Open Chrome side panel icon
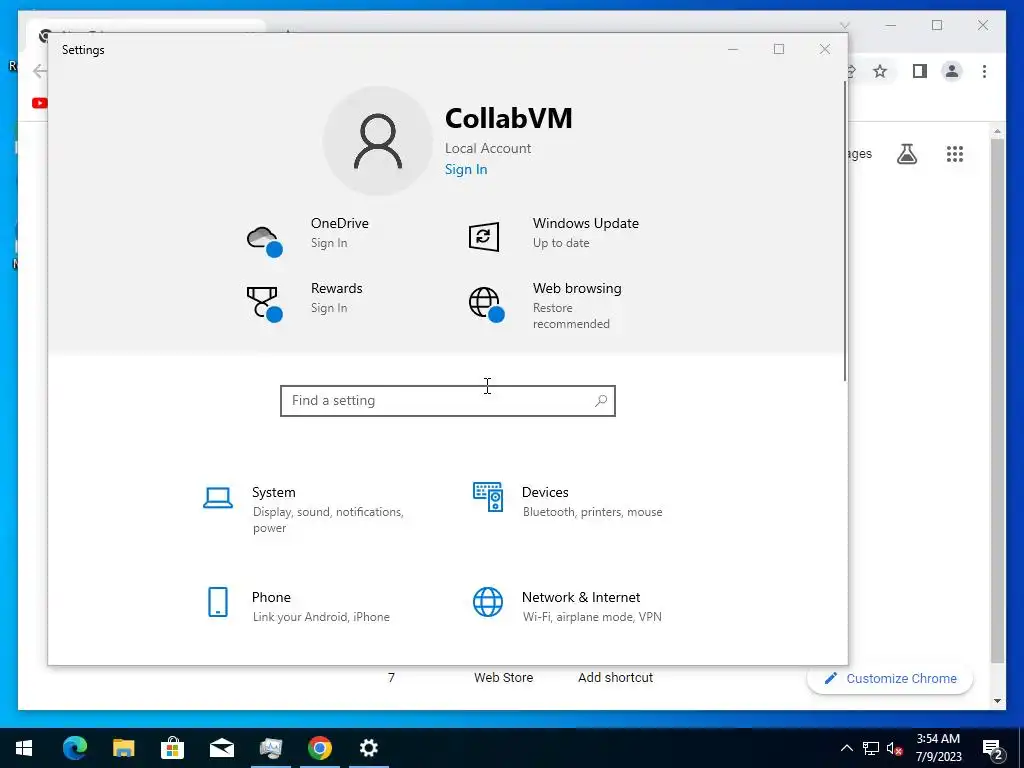Screen dimensions: 1024x768 [x=920, y=71]
